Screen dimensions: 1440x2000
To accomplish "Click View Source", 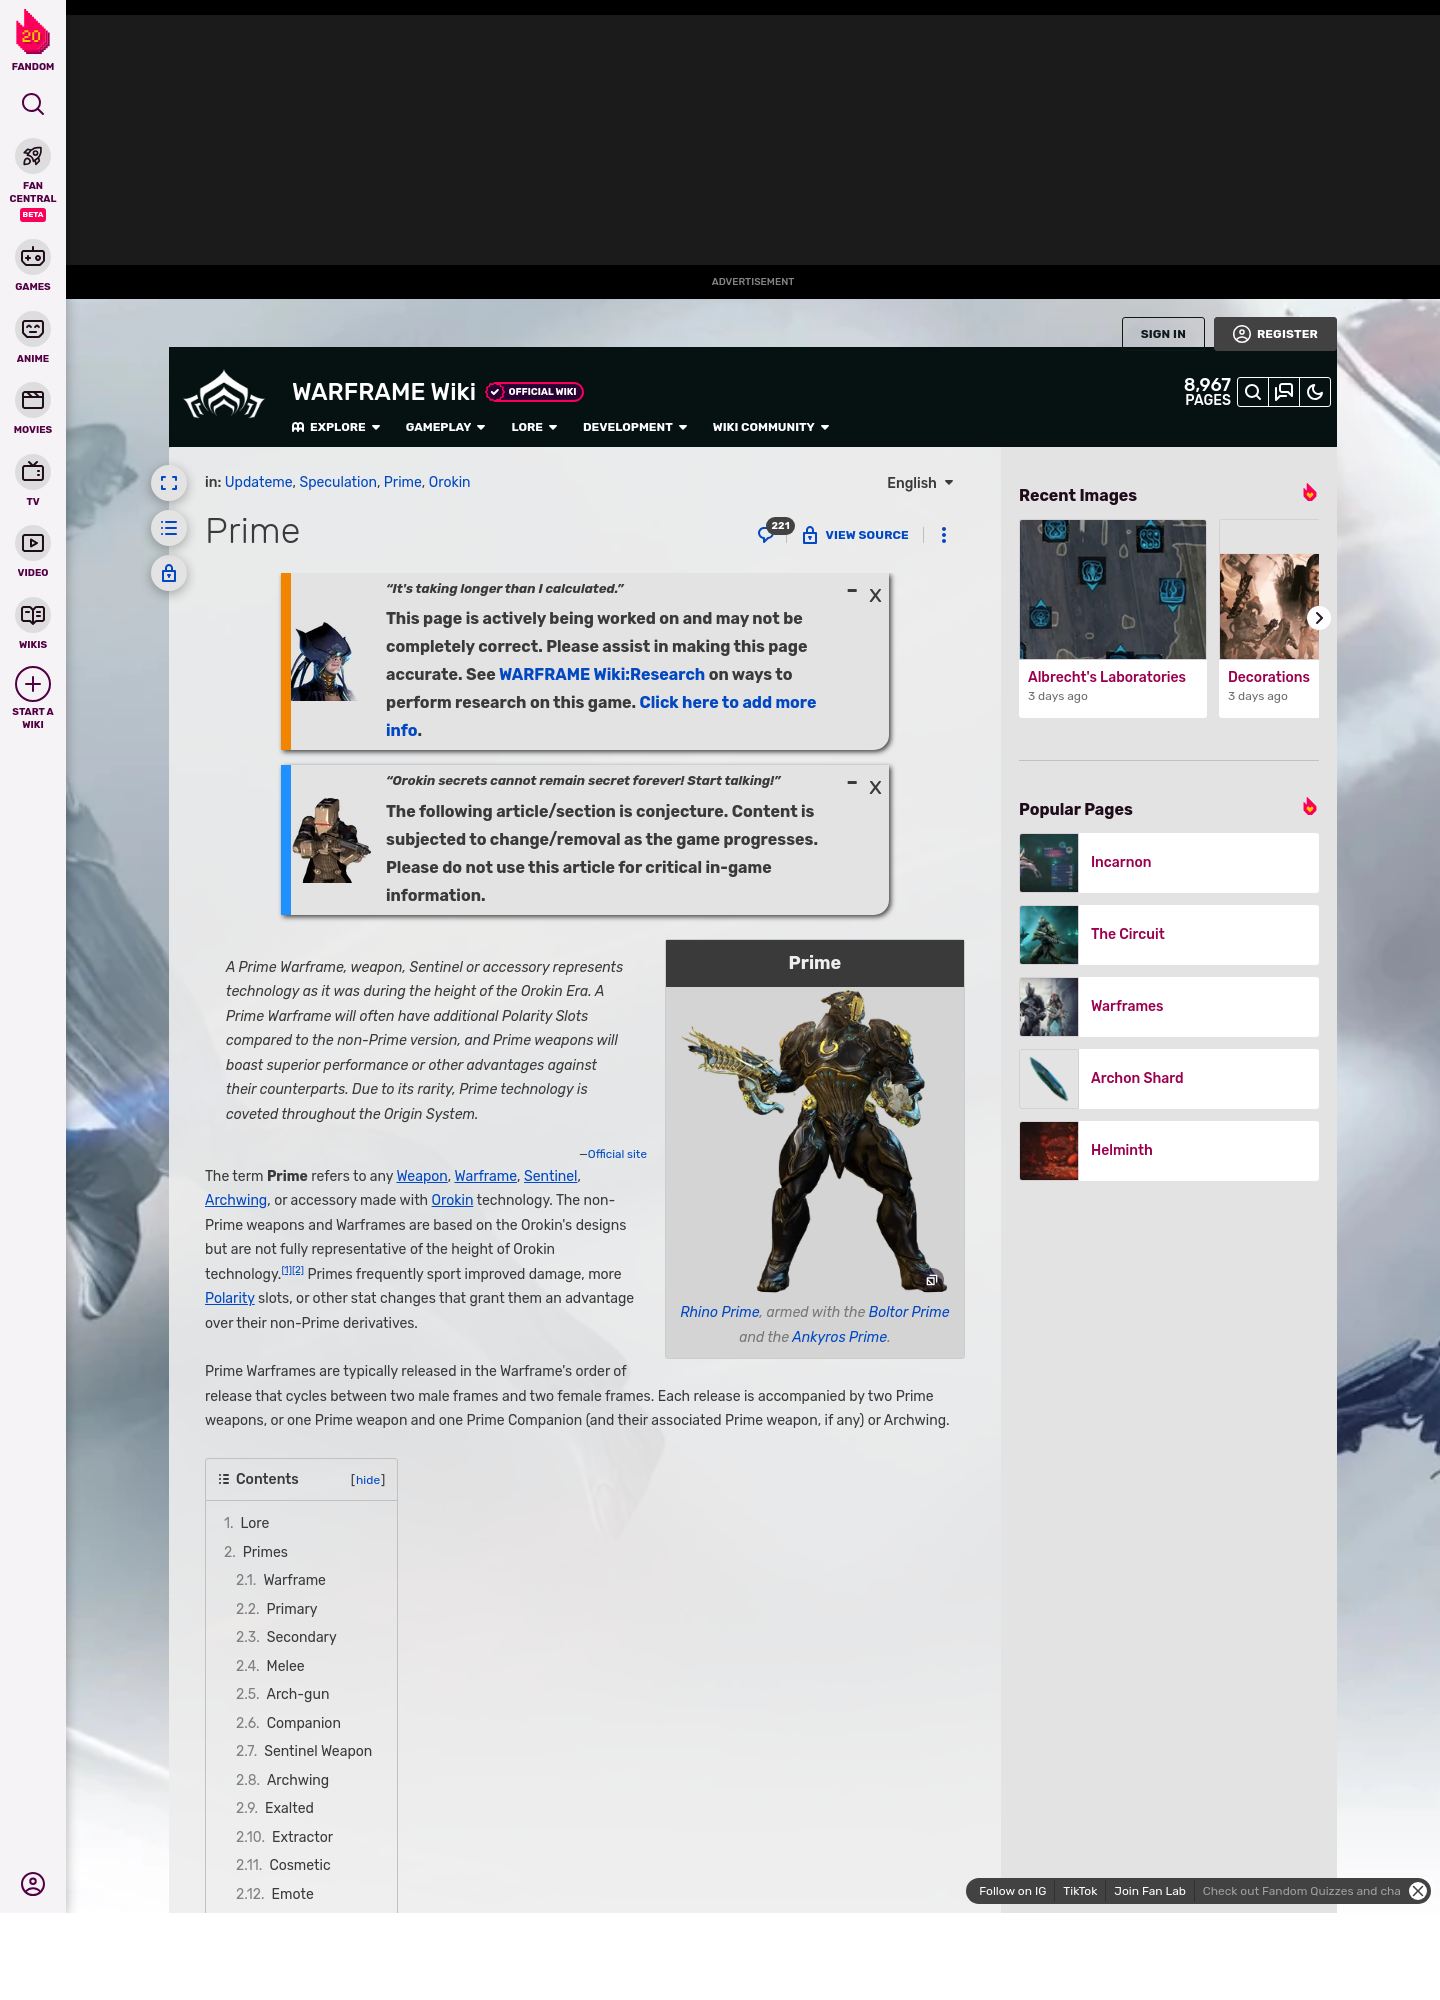I will coord(855,535).
